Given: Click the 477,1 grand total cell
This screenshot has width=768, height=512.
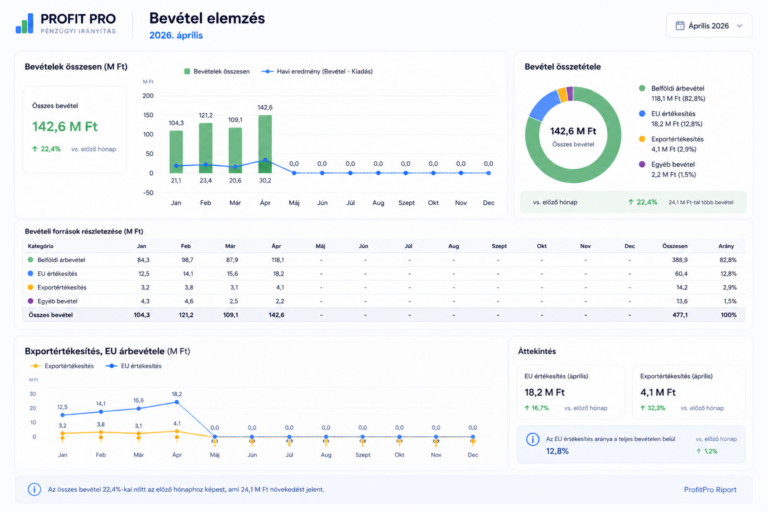Looking at the screenshot, I should (x=680, y=315).
